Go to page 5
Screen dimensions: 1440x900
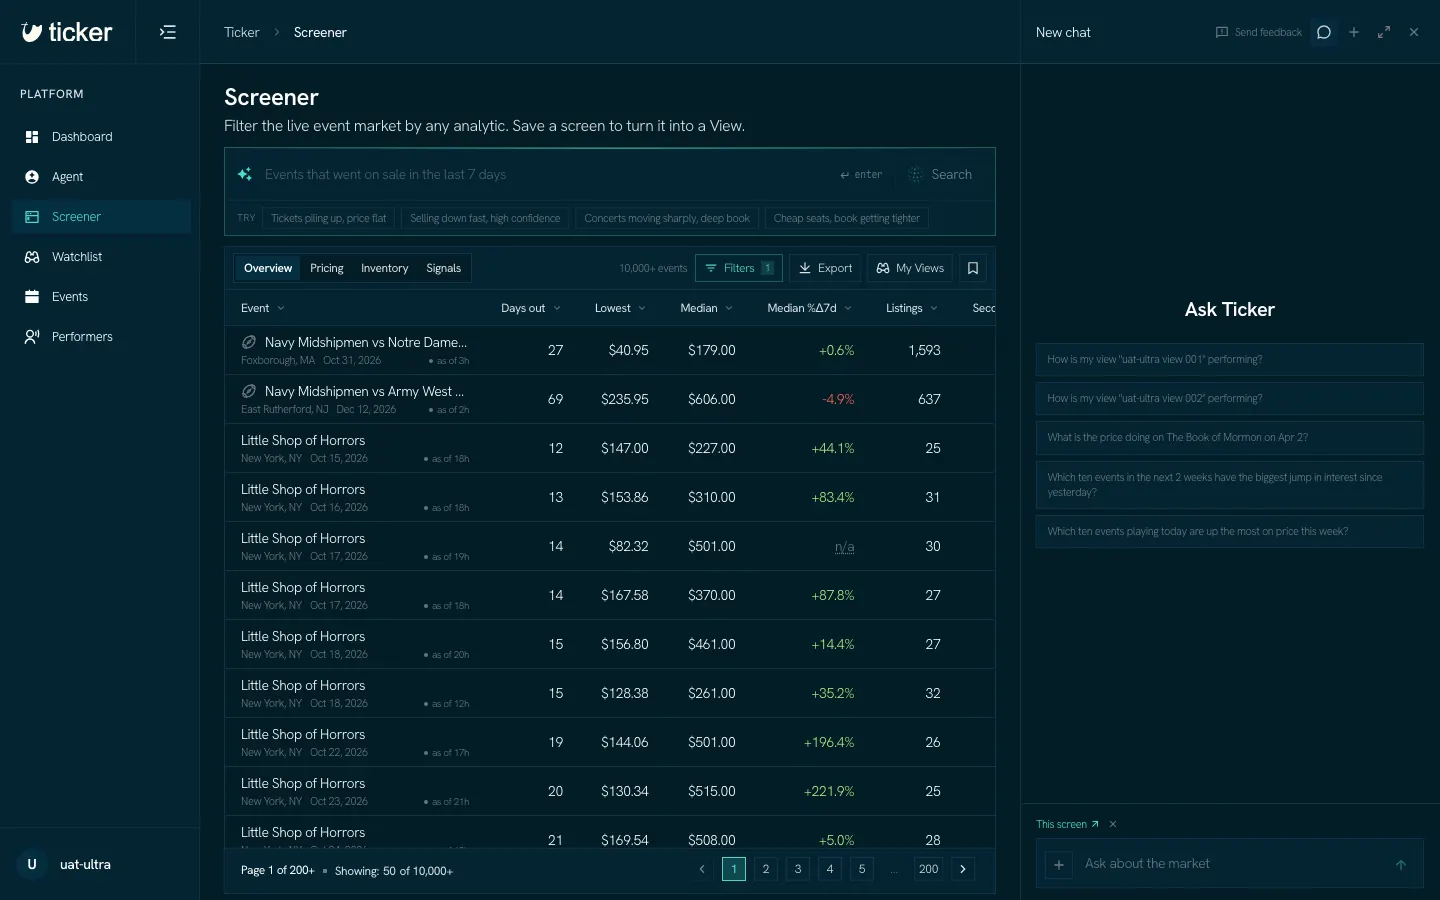[862, 869]
